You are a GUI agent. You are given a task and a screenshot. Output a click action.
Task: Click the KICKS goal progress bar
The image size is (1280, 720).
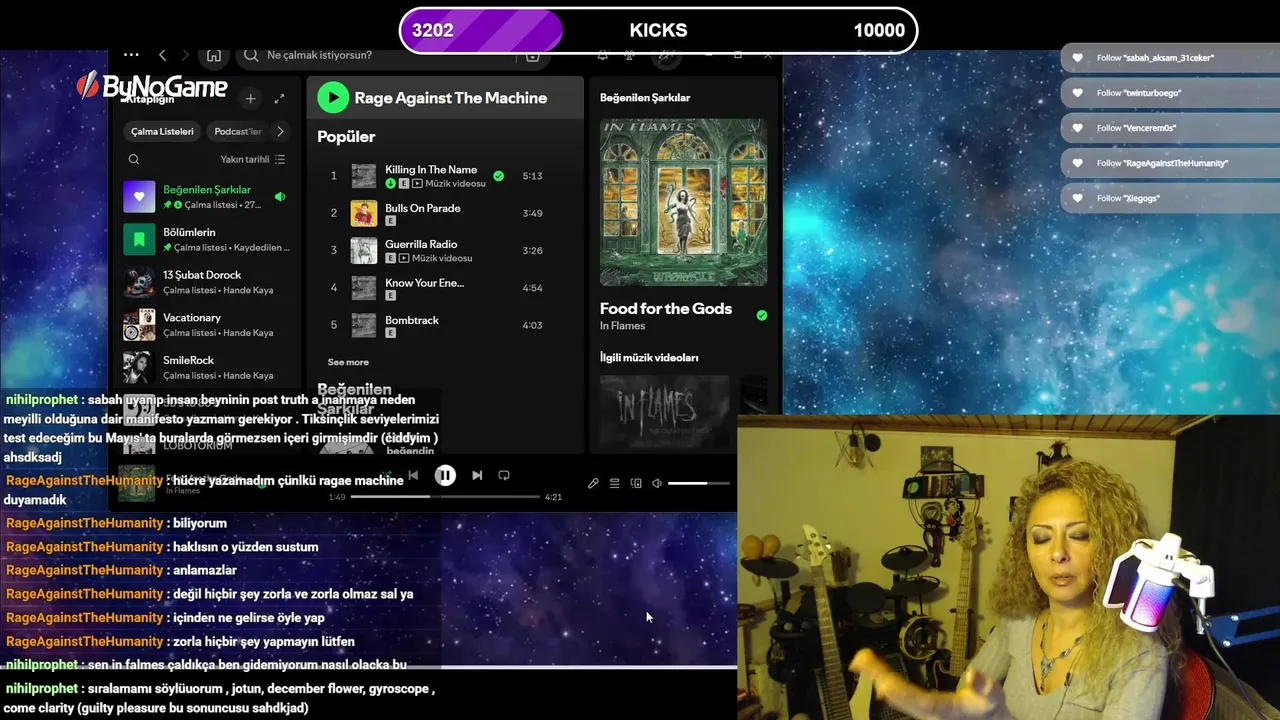pos(658,30)
